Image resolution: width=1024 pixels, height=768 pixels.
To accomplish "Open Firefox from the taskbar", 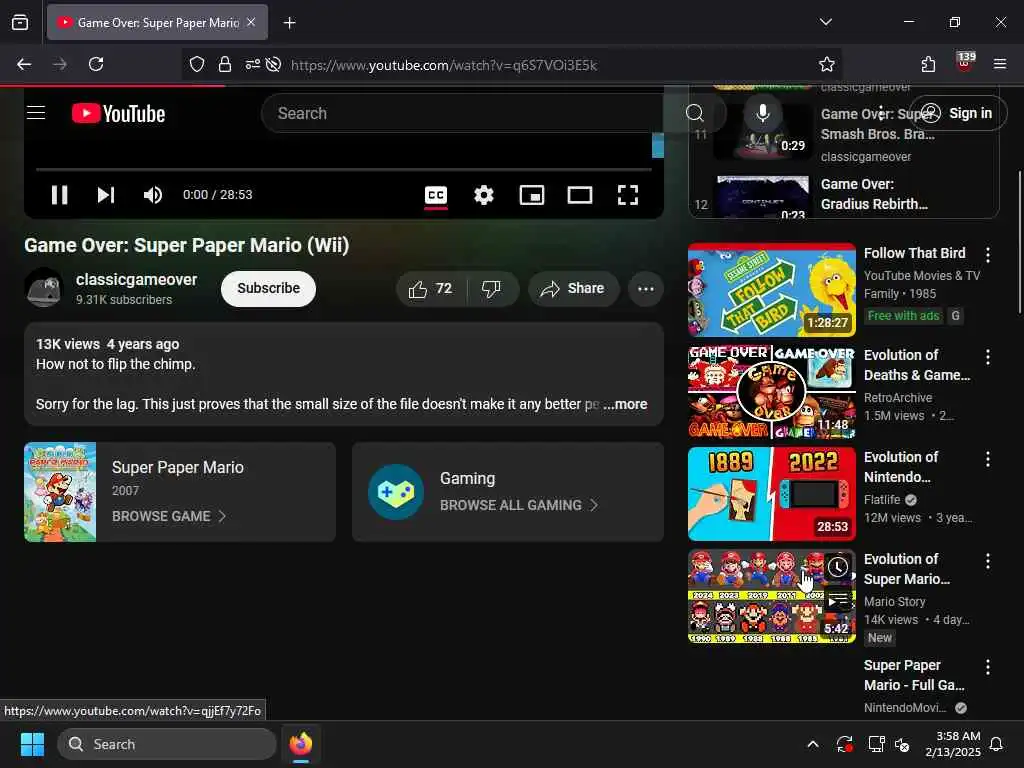I will click(301, 744).
